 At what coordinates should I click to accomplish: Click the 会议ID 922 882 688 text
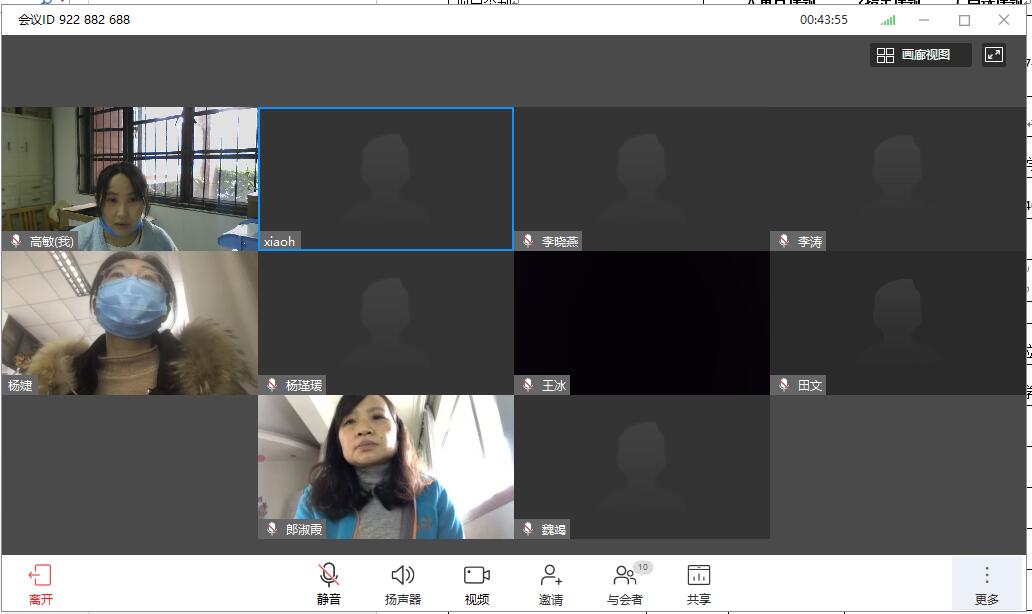(x=74, y=20)
